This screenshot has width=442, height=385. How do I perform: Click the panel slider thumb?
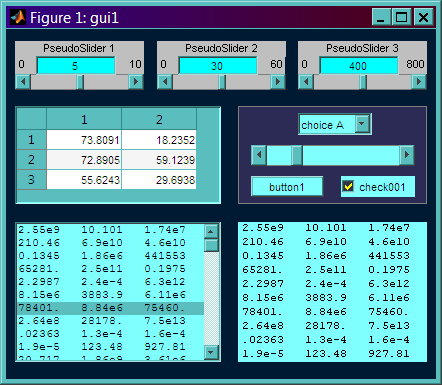pos(297,155)
